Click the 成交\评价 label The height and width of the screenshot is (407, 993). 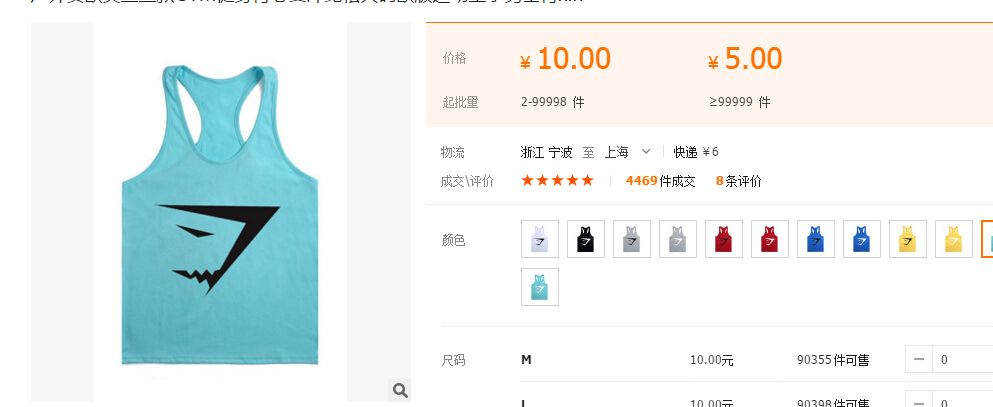click(467, 181)
